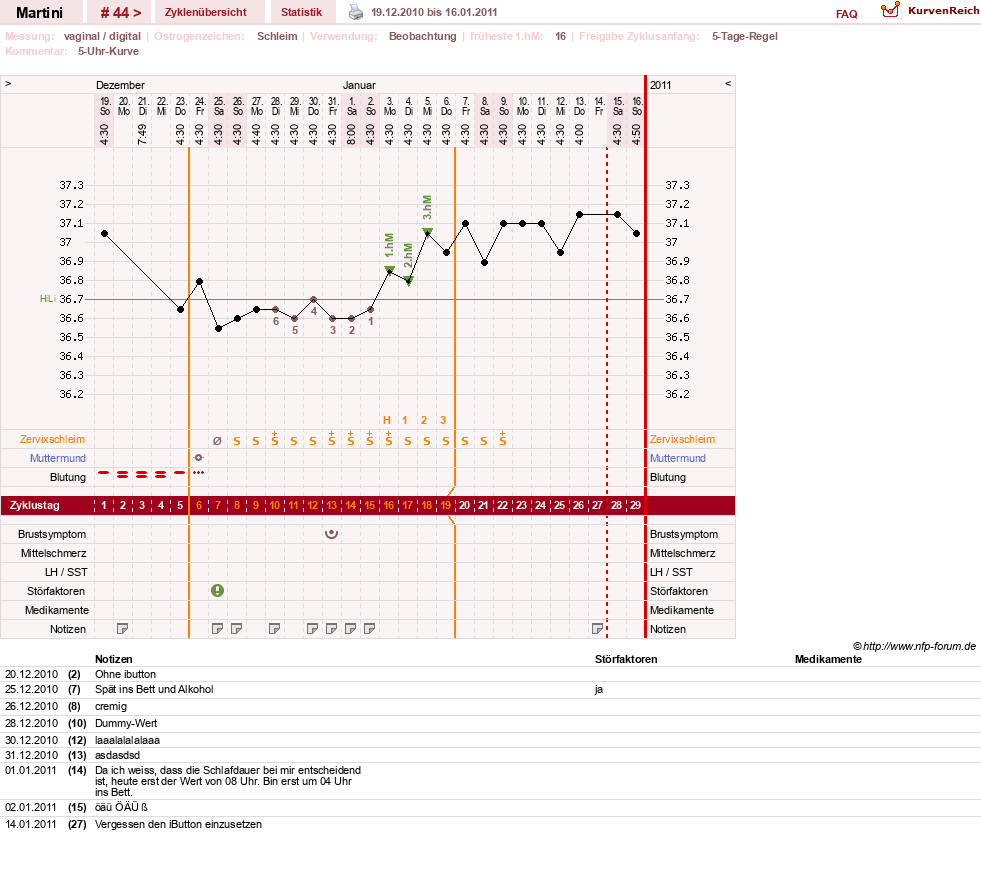Click the date range 19.12.2010 bis 16.01.2011
The width and height of the screenshot is (981, 887).
tap(434, 12)
